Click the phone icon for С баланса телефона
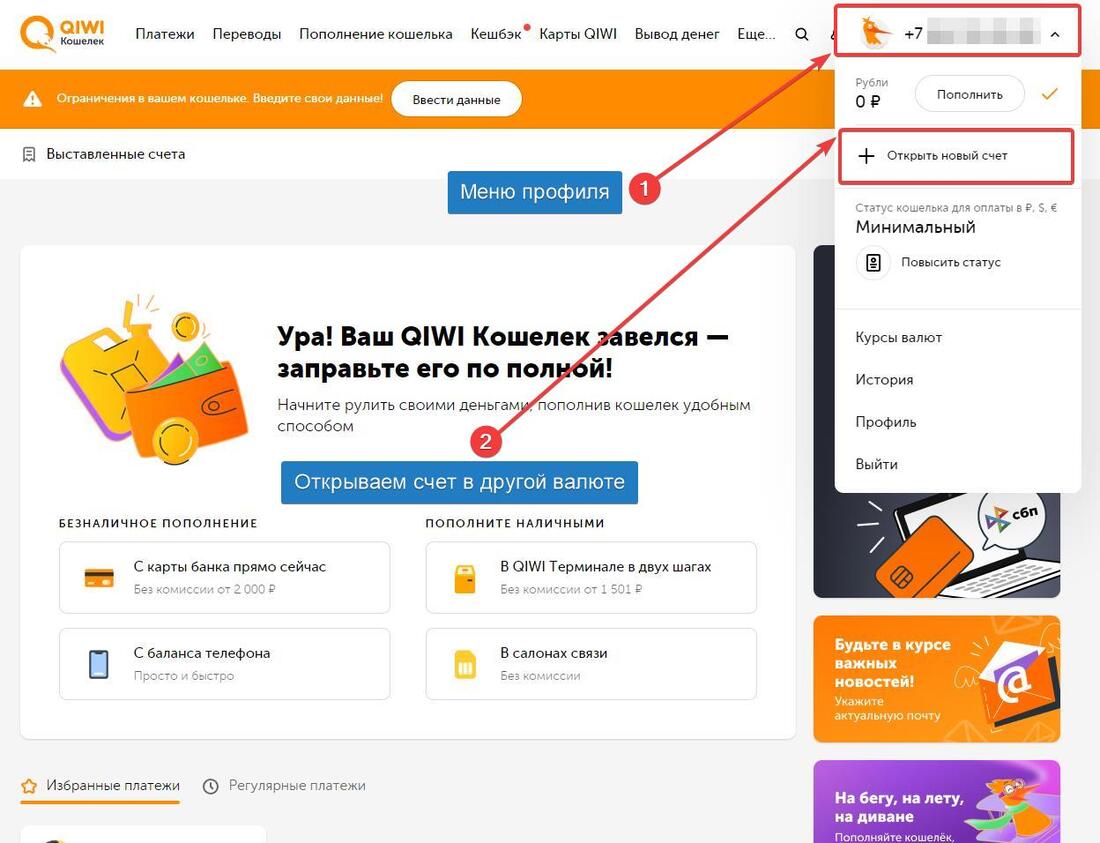Screen dimensions: 1100x843 pyautogui.click(x=99, y=664)
